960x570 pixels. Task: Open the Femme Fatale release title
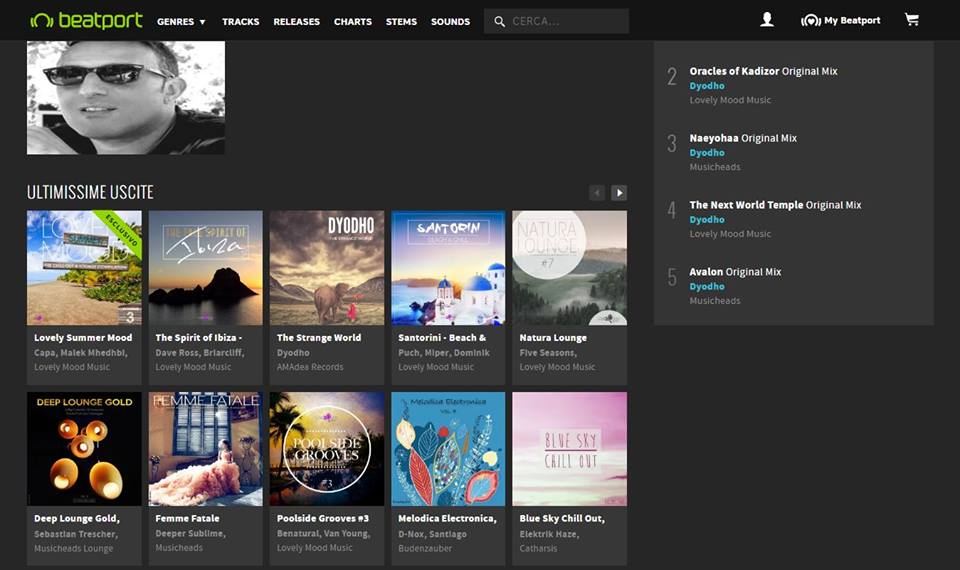(x=187, y=519)
